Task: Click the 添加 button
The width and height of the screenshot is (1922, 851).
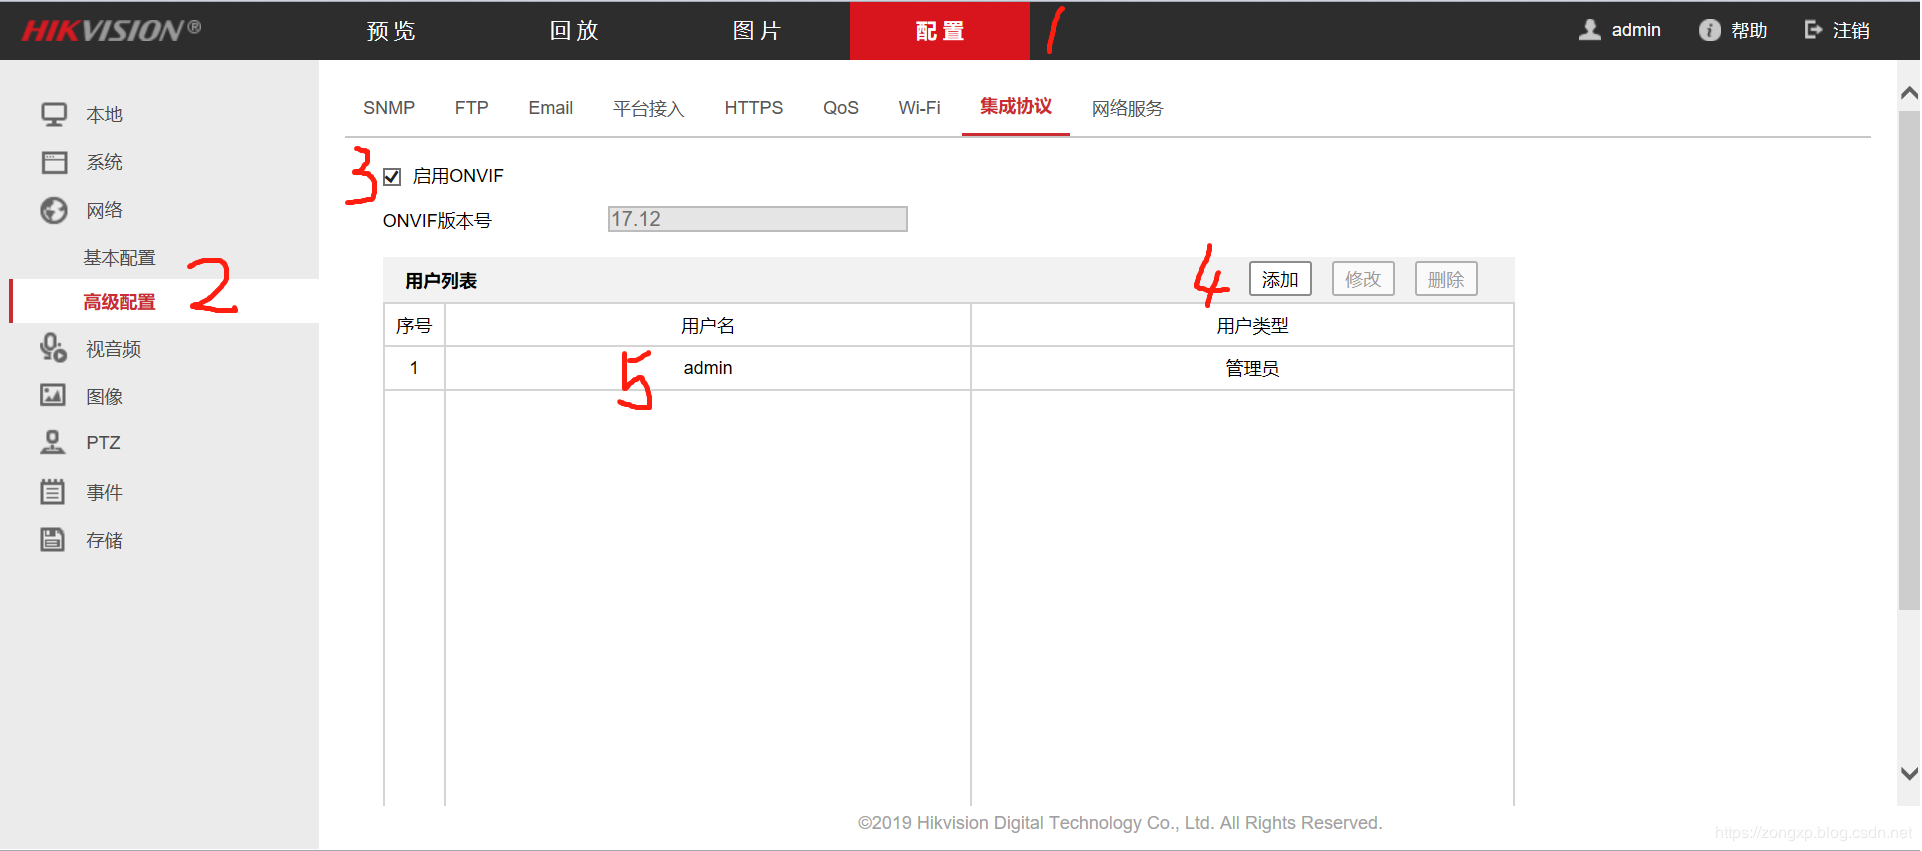Action: [x=1280, y=279]
